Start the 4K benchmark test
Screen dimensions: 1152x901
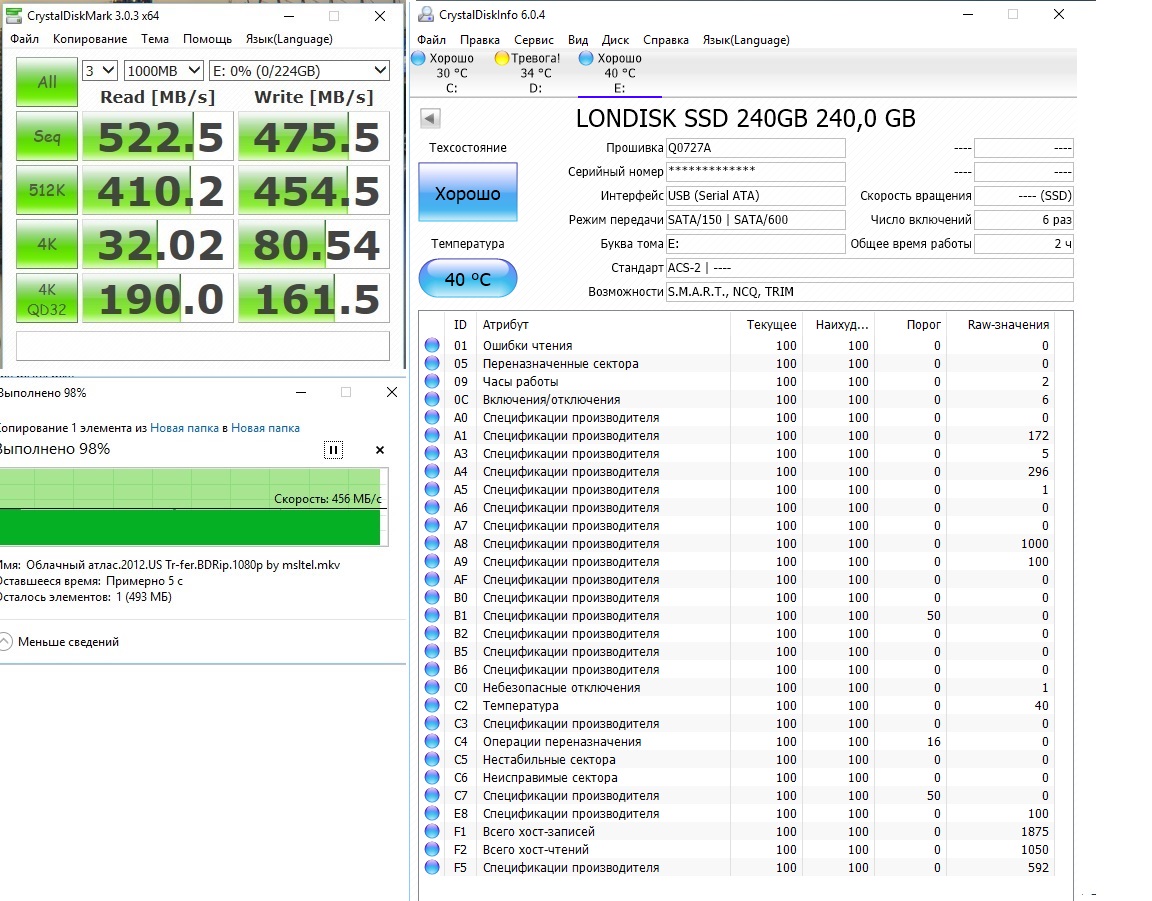point(47,244)
